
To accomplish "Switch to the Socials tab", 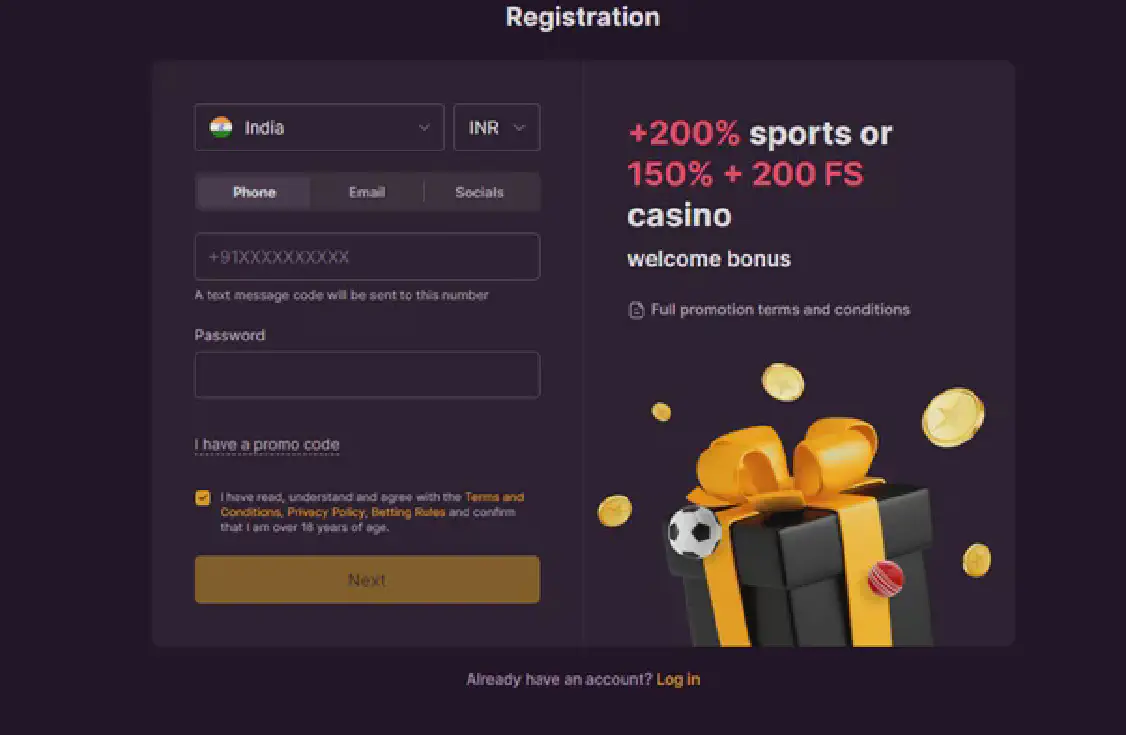I will (479, 192).
